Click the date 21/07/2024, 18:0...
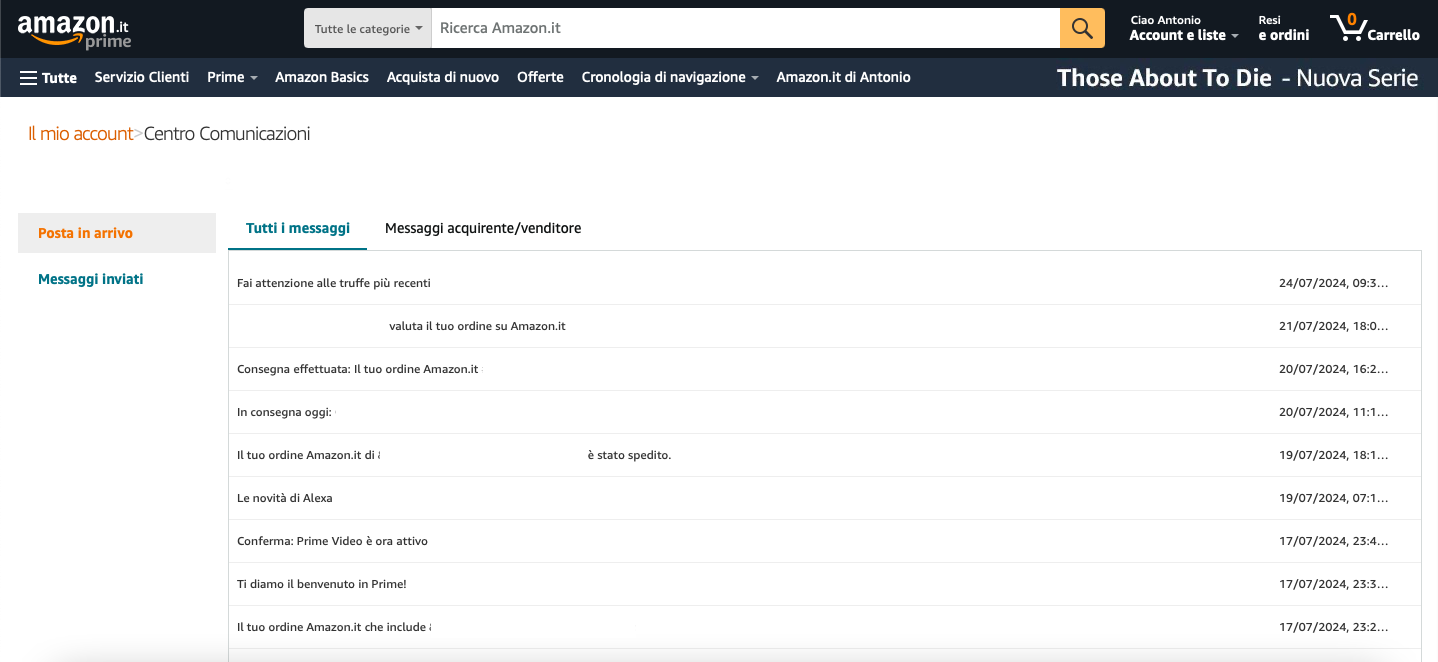 coord(1333,326)
